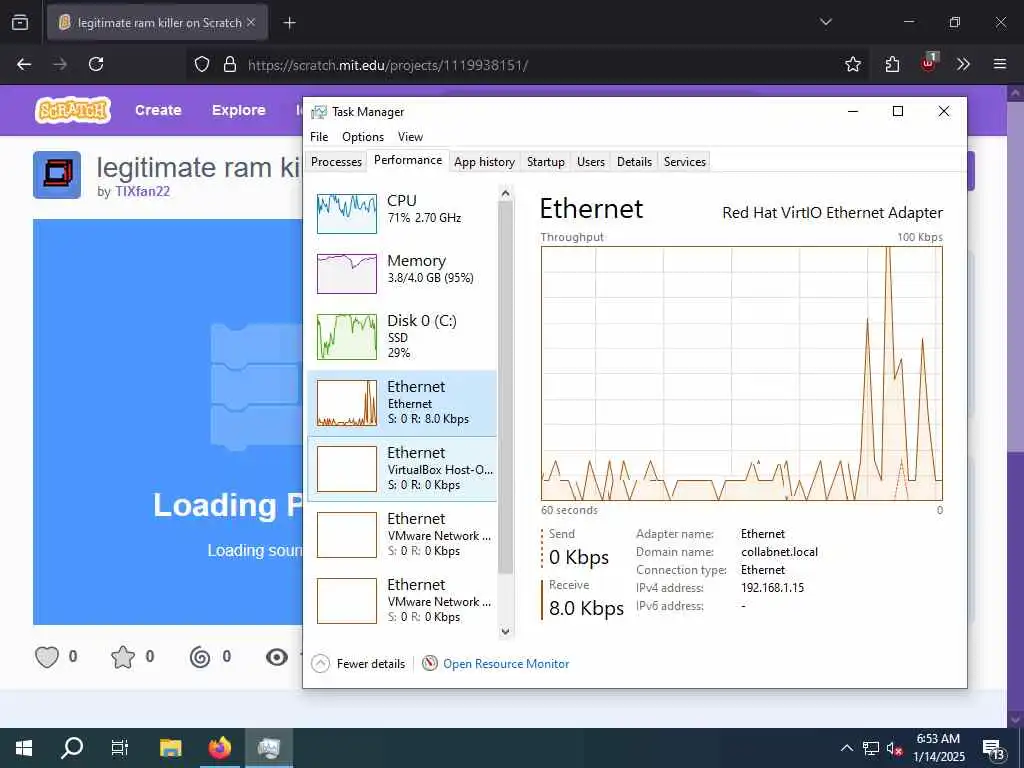Click the performance sidebar scrollbar thumb
Screen dimensions: 1024x768
(x=505, y=388)
